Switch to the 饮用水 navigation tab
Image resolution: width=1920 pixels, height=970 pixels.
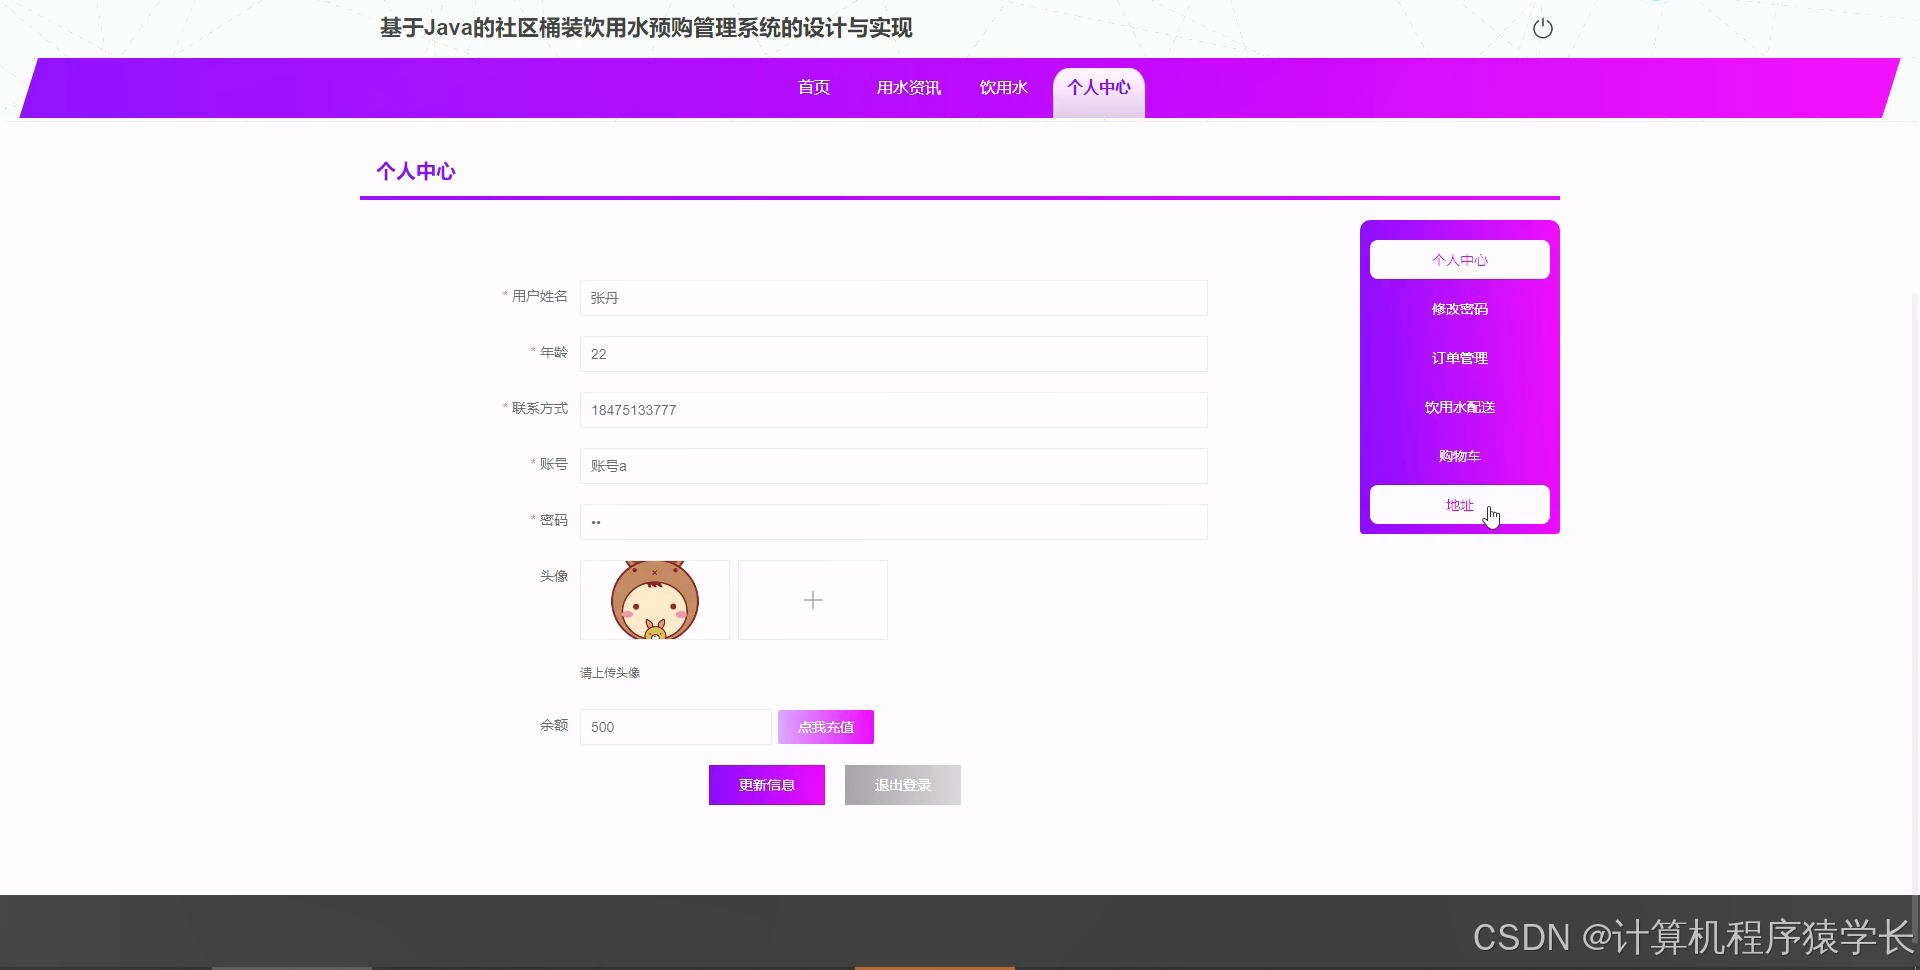[x=1004, y=88]
